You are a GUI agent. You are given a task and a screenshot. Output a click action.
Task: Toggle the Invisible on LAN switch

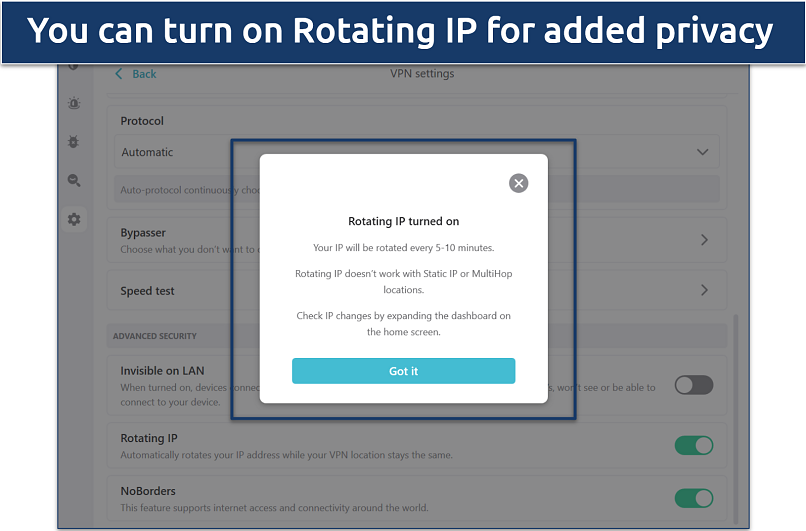pos(693,385)
